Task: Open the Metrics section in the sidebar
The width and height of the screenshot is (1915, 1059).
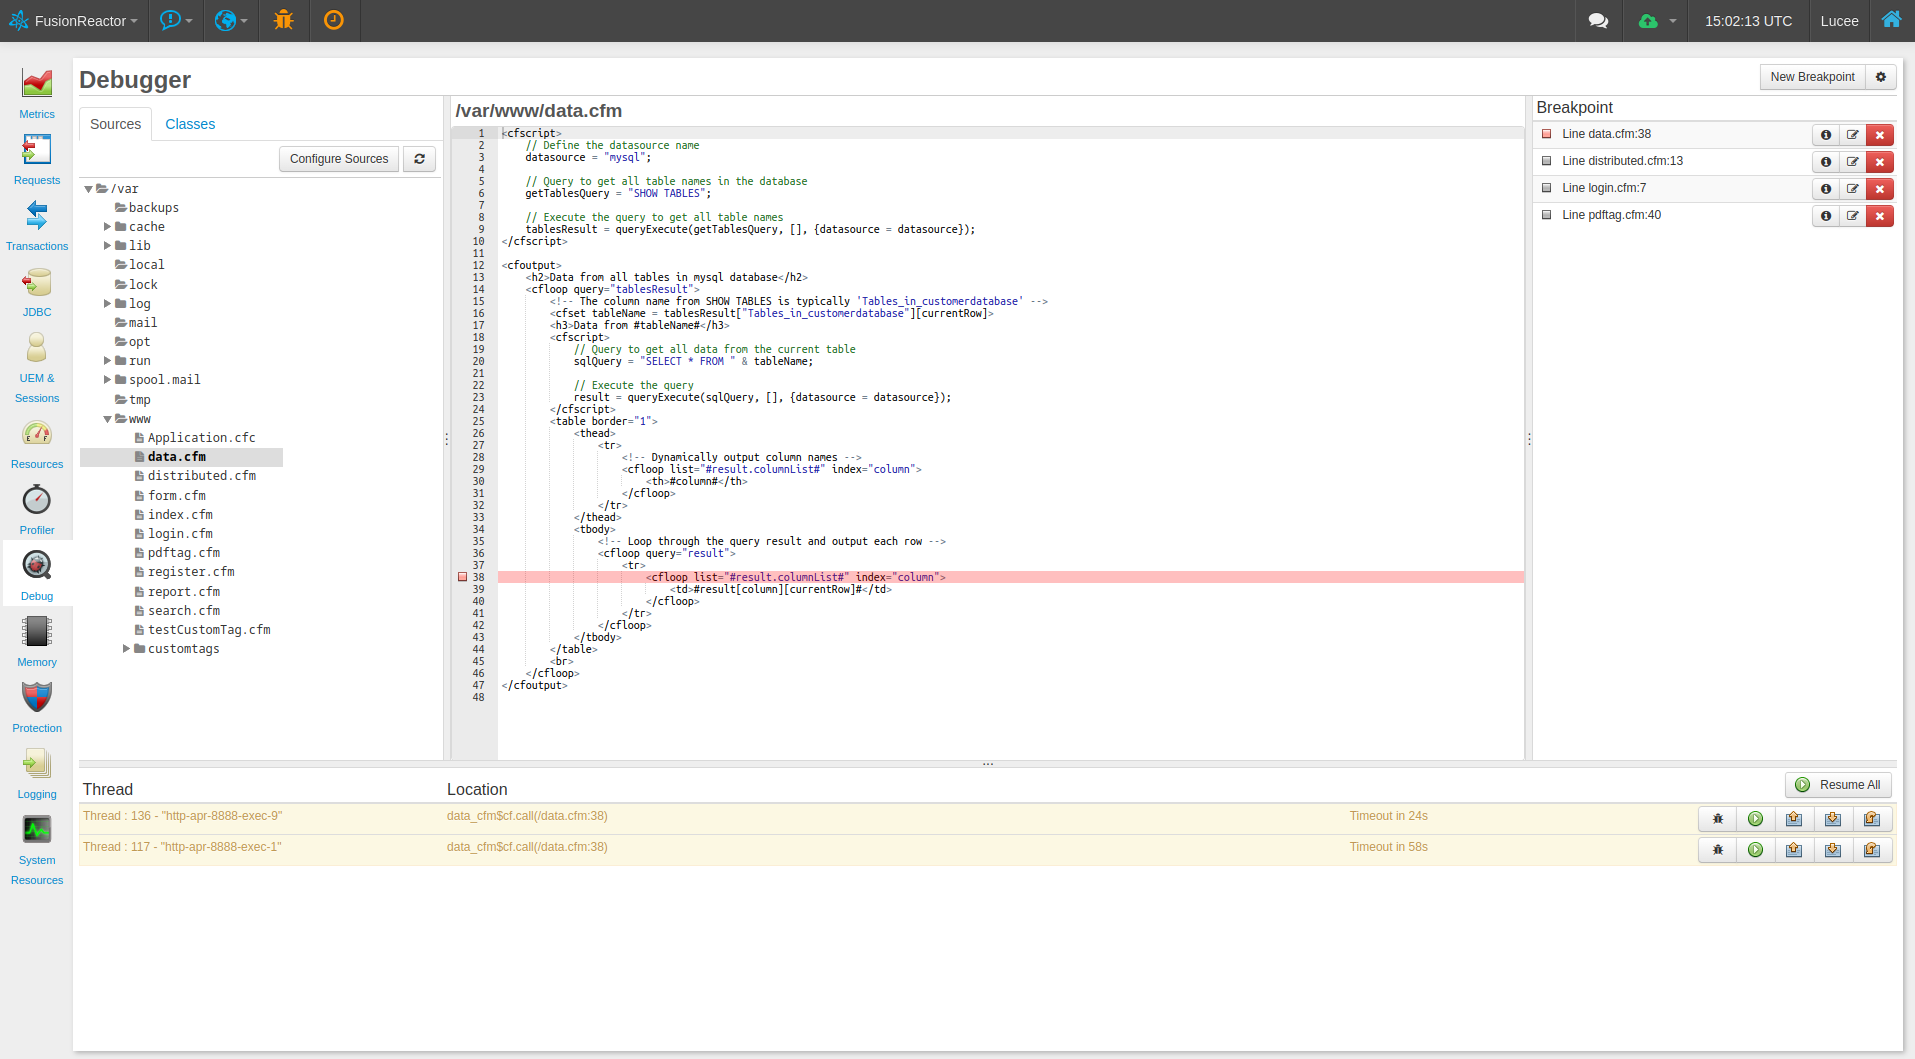Action: click(37, 94)
